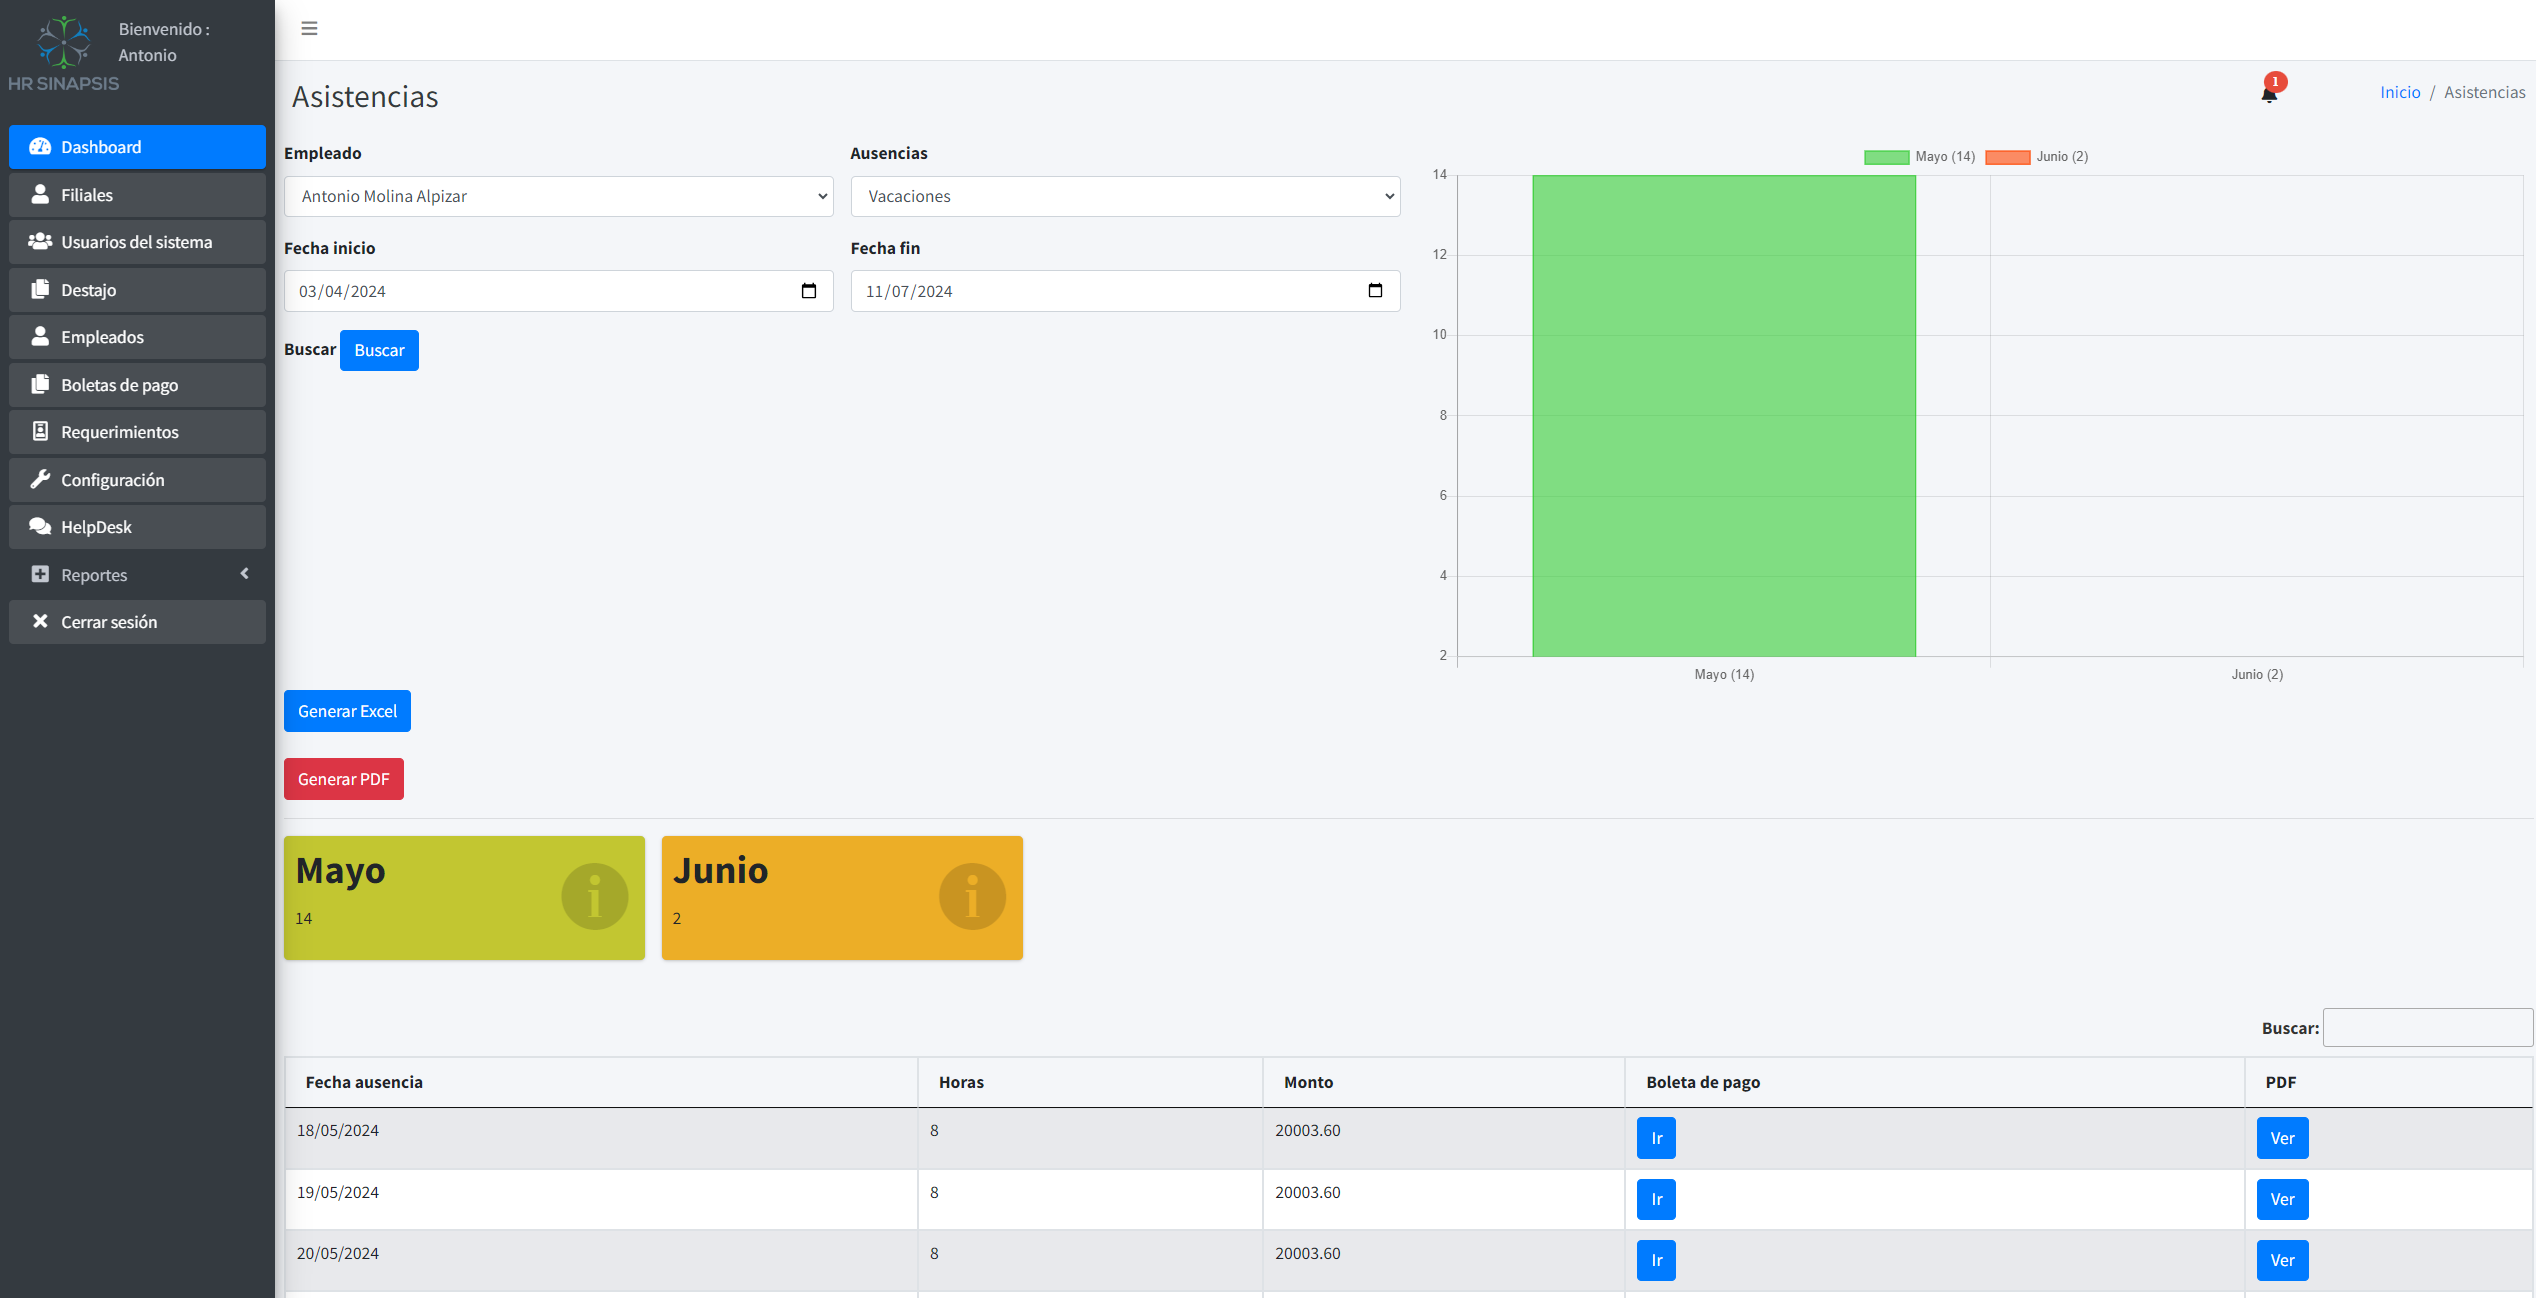Open HelpDesk menu item
Image resolution: width=2536 pixels, height=1298 pixels.
(x=137, y=527)
